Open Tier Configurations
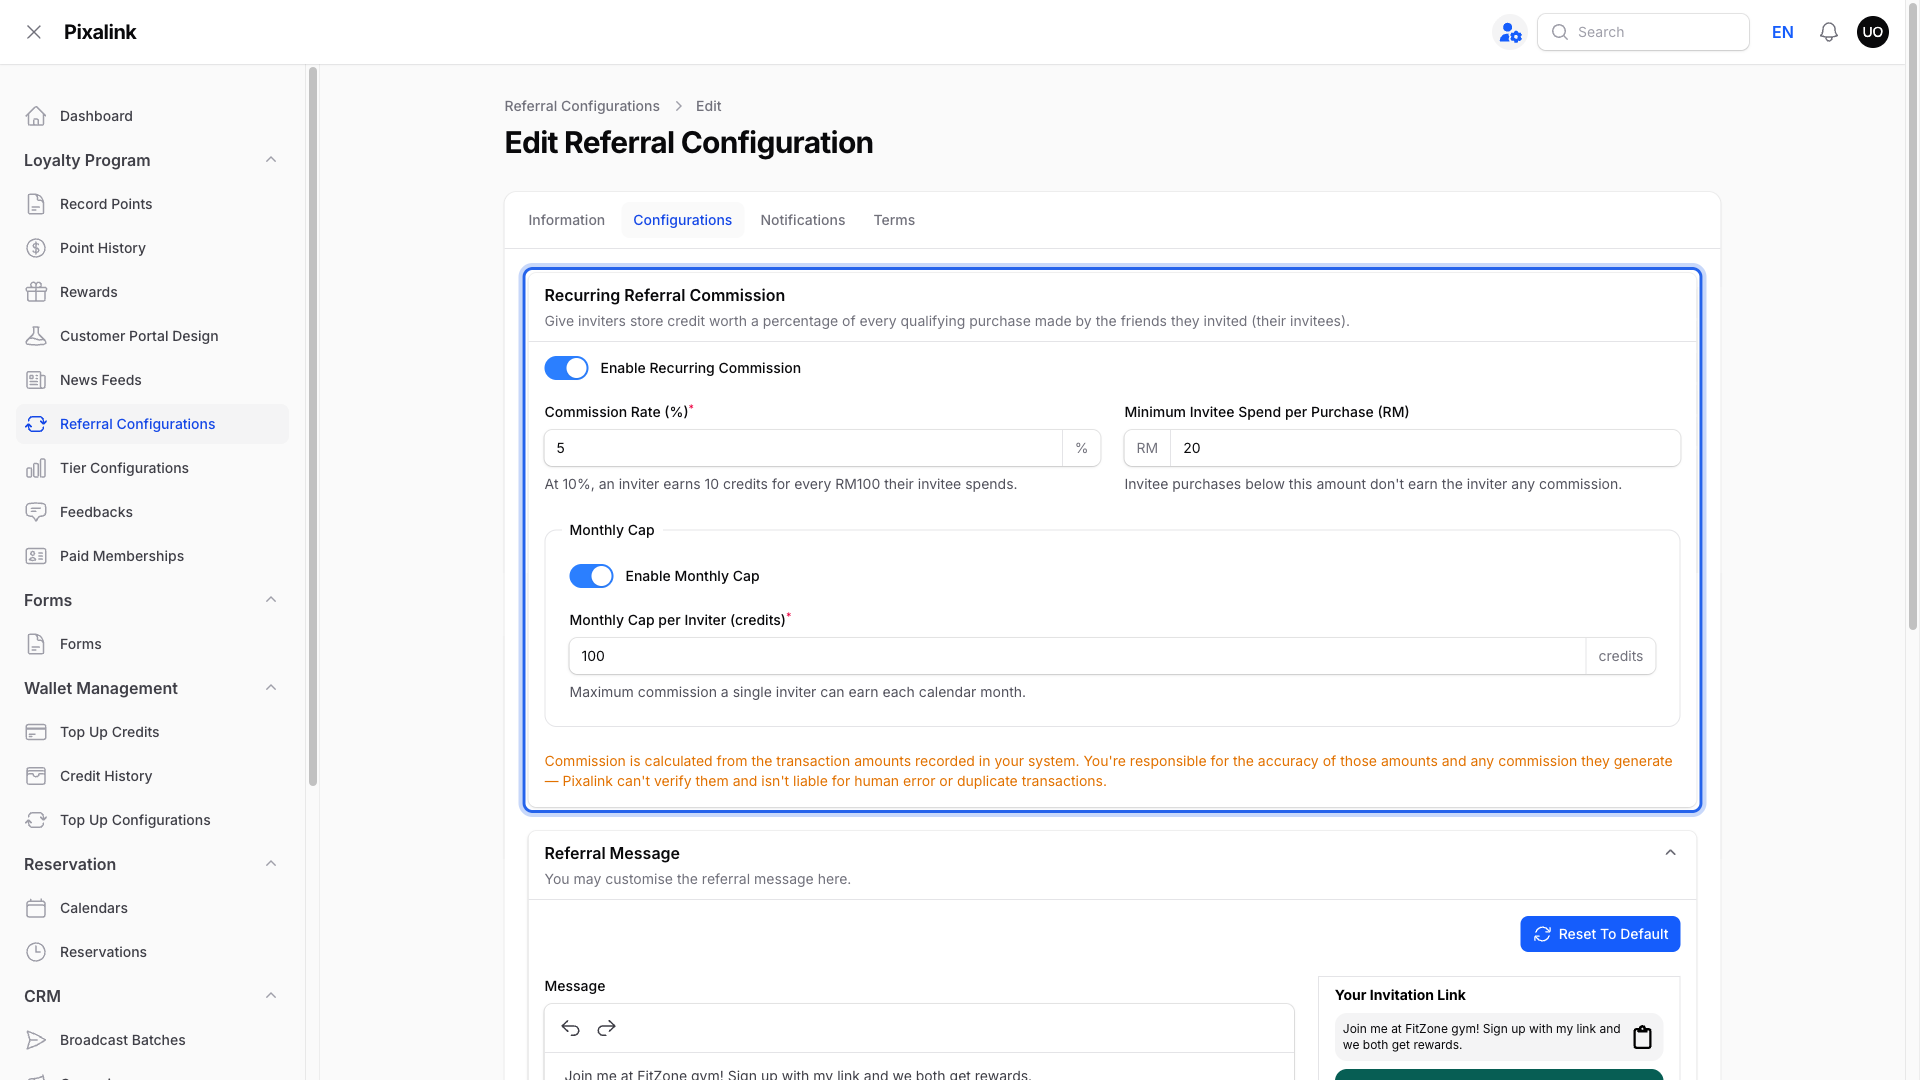1920x1080 pixels. point(152,468)
